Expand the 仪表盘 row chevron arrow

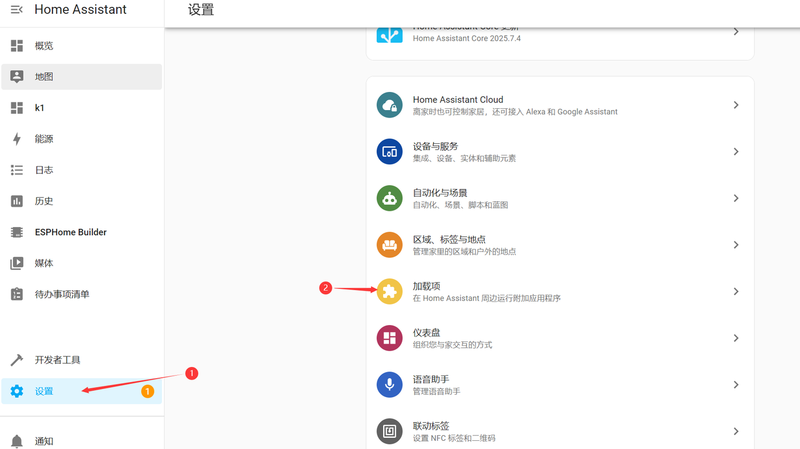pyautogui.click(x=735, y=338)
